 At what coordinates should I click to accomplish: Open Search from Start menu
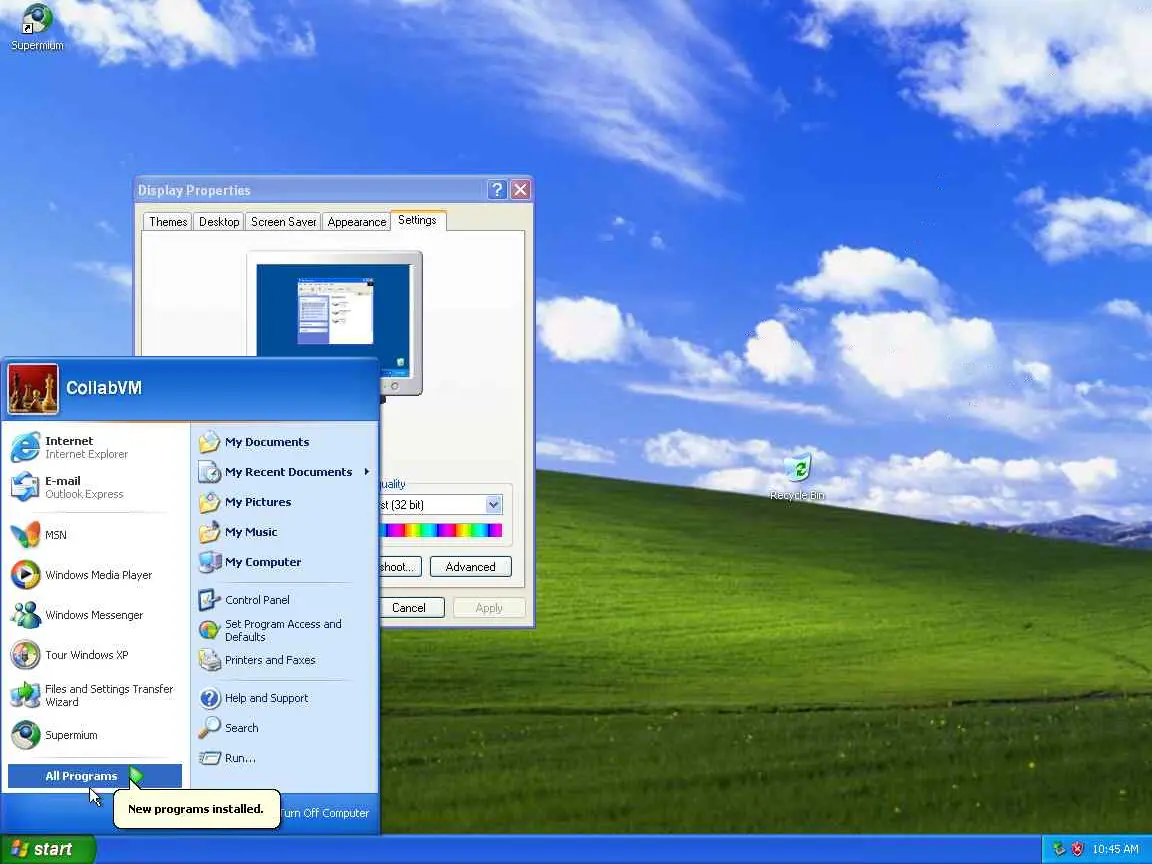[x=284, y=728]
